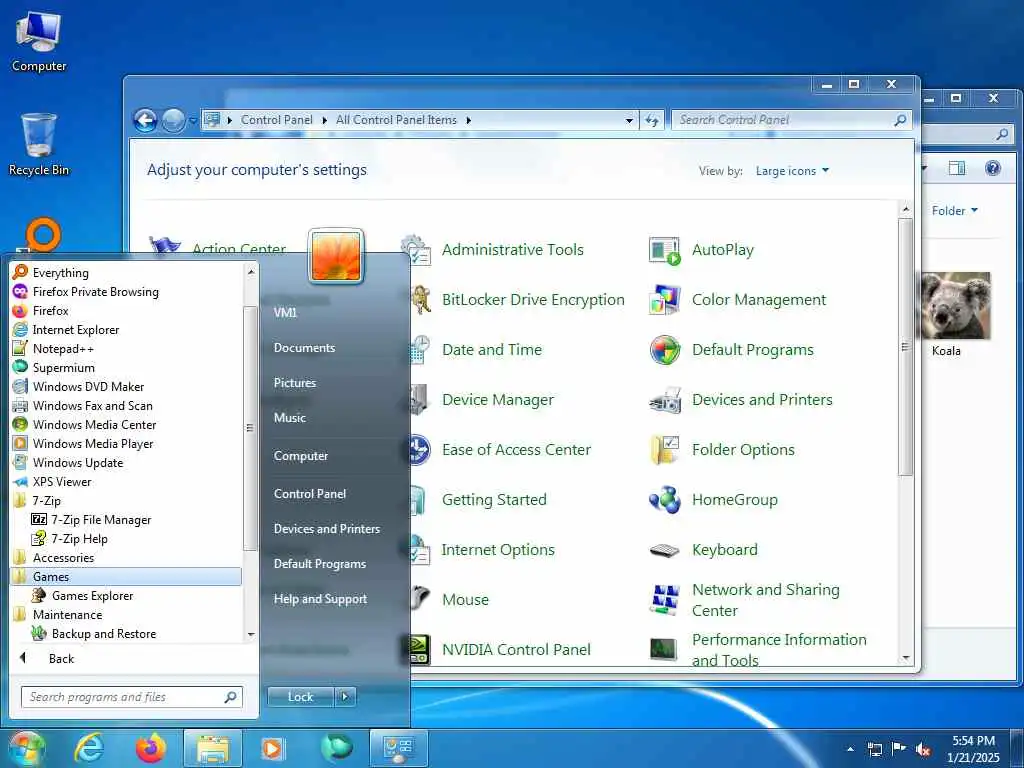
Task: Select the Koala thumbnail in back window
Action: point(955,306)
